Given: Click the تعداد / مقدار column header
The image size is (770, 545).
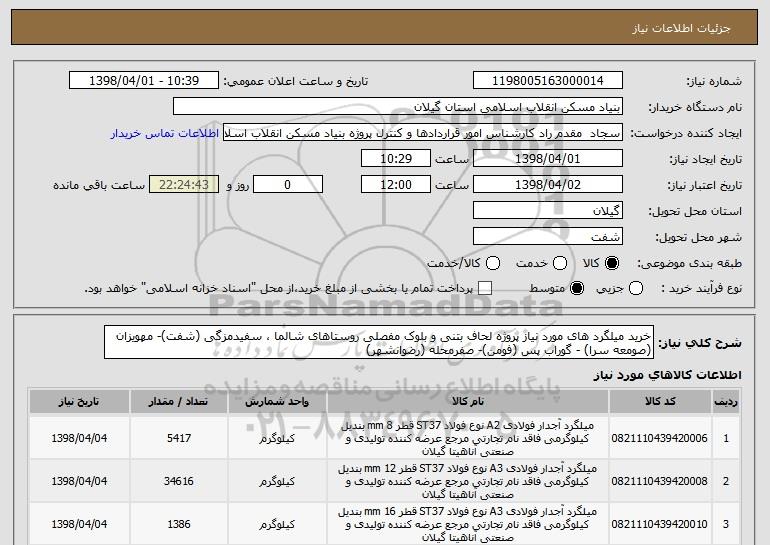Looking at the screenshot, I should coord(178,402).
